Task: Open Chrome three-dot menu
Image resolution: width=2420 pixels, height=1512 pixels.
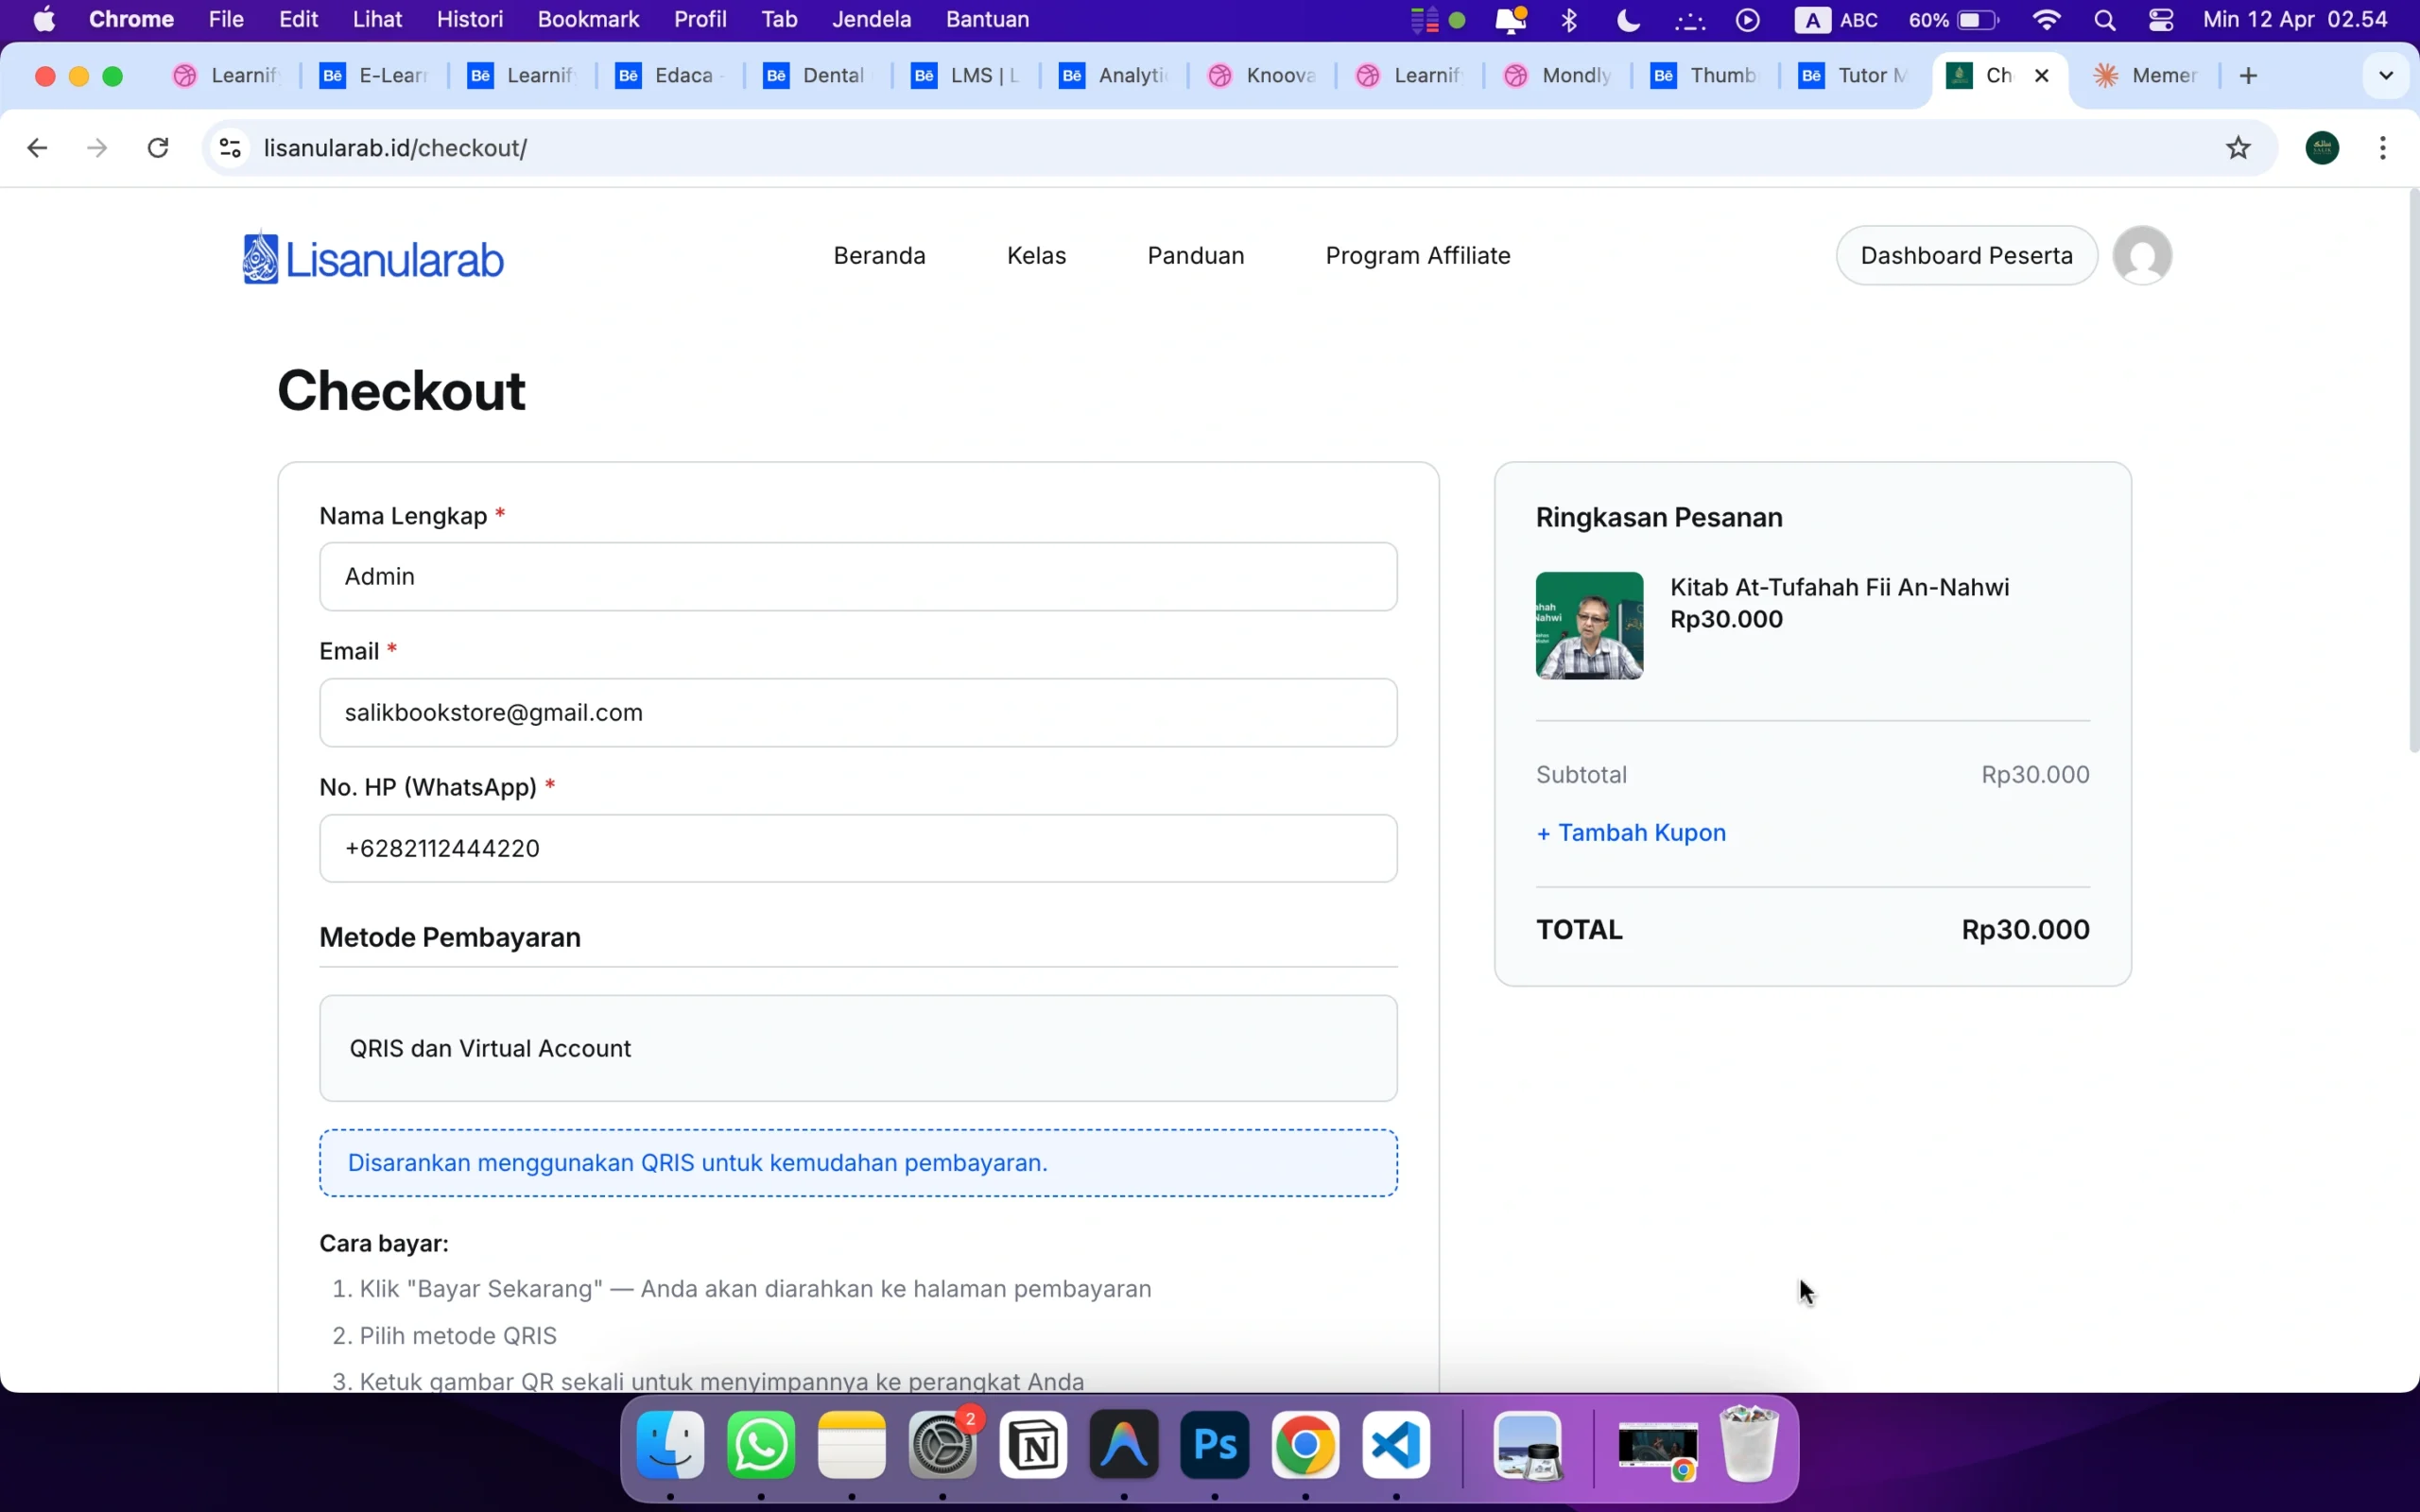Action: coord(2382,148)
